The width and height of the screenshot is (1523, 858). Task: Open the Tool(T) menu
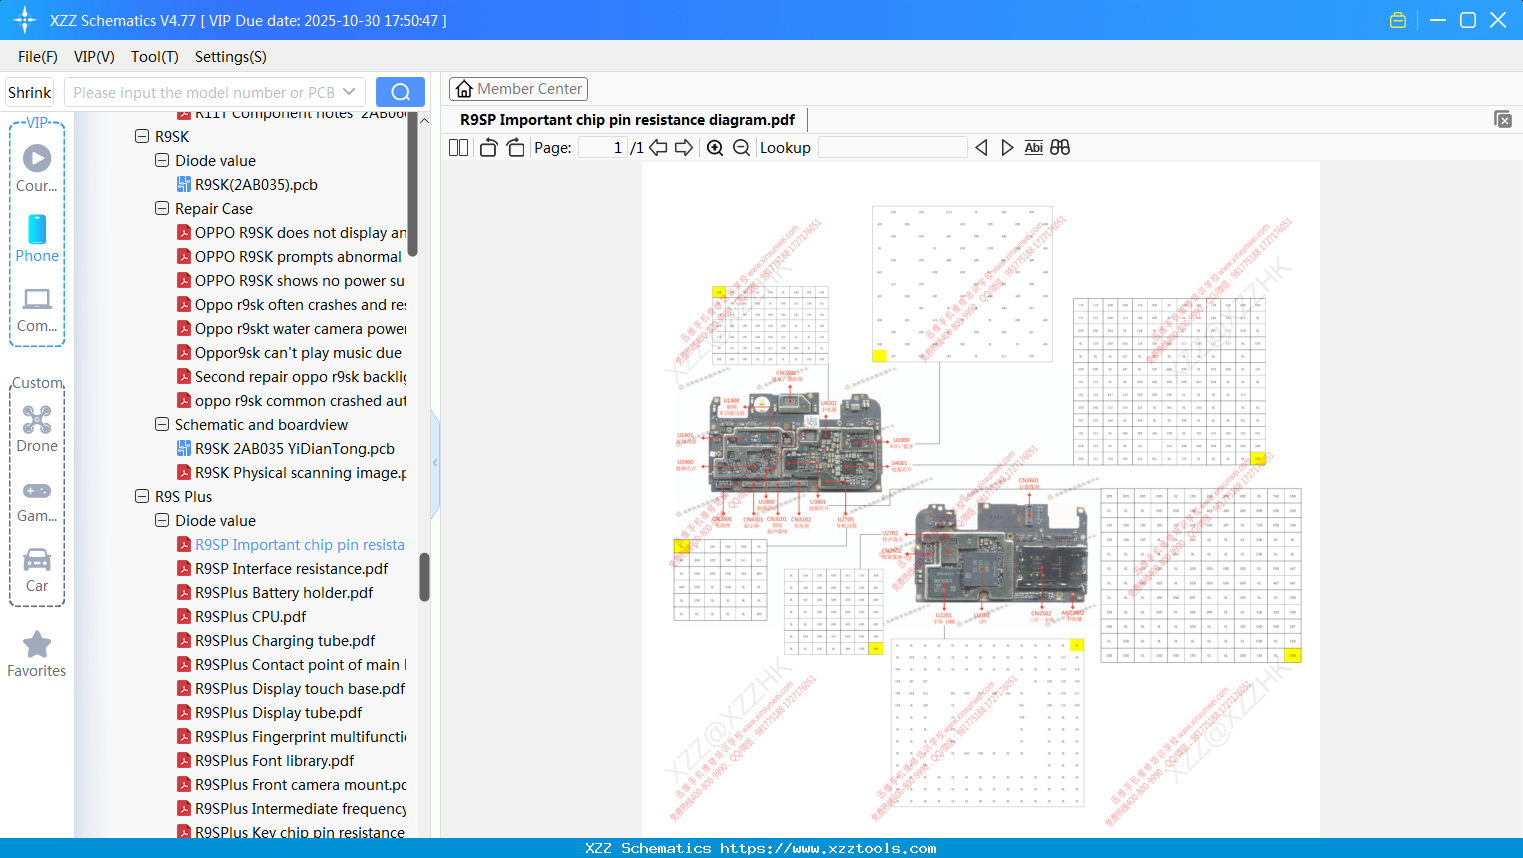point(155,57)
